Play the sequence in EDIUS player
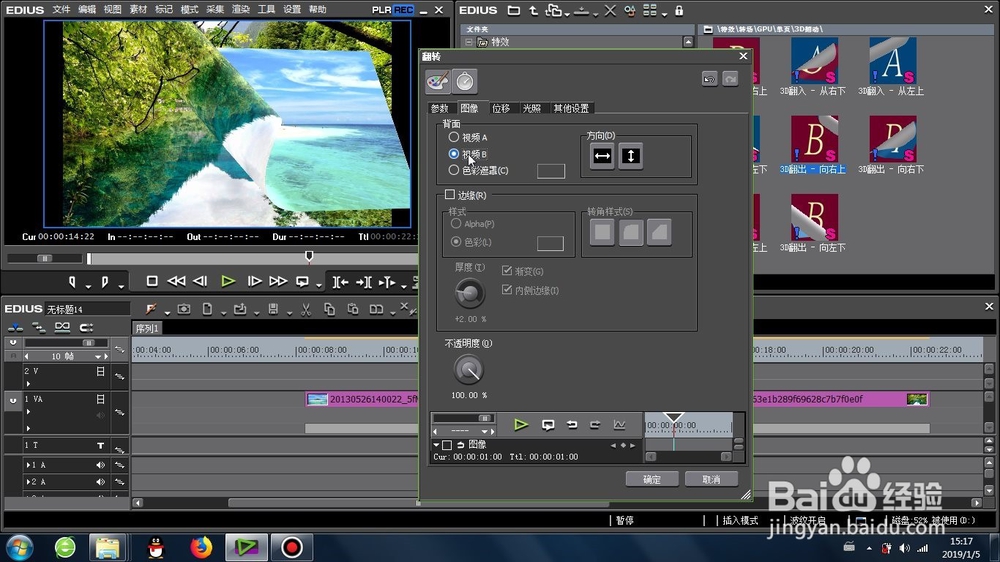1000x562 pixels. [228, 281]
